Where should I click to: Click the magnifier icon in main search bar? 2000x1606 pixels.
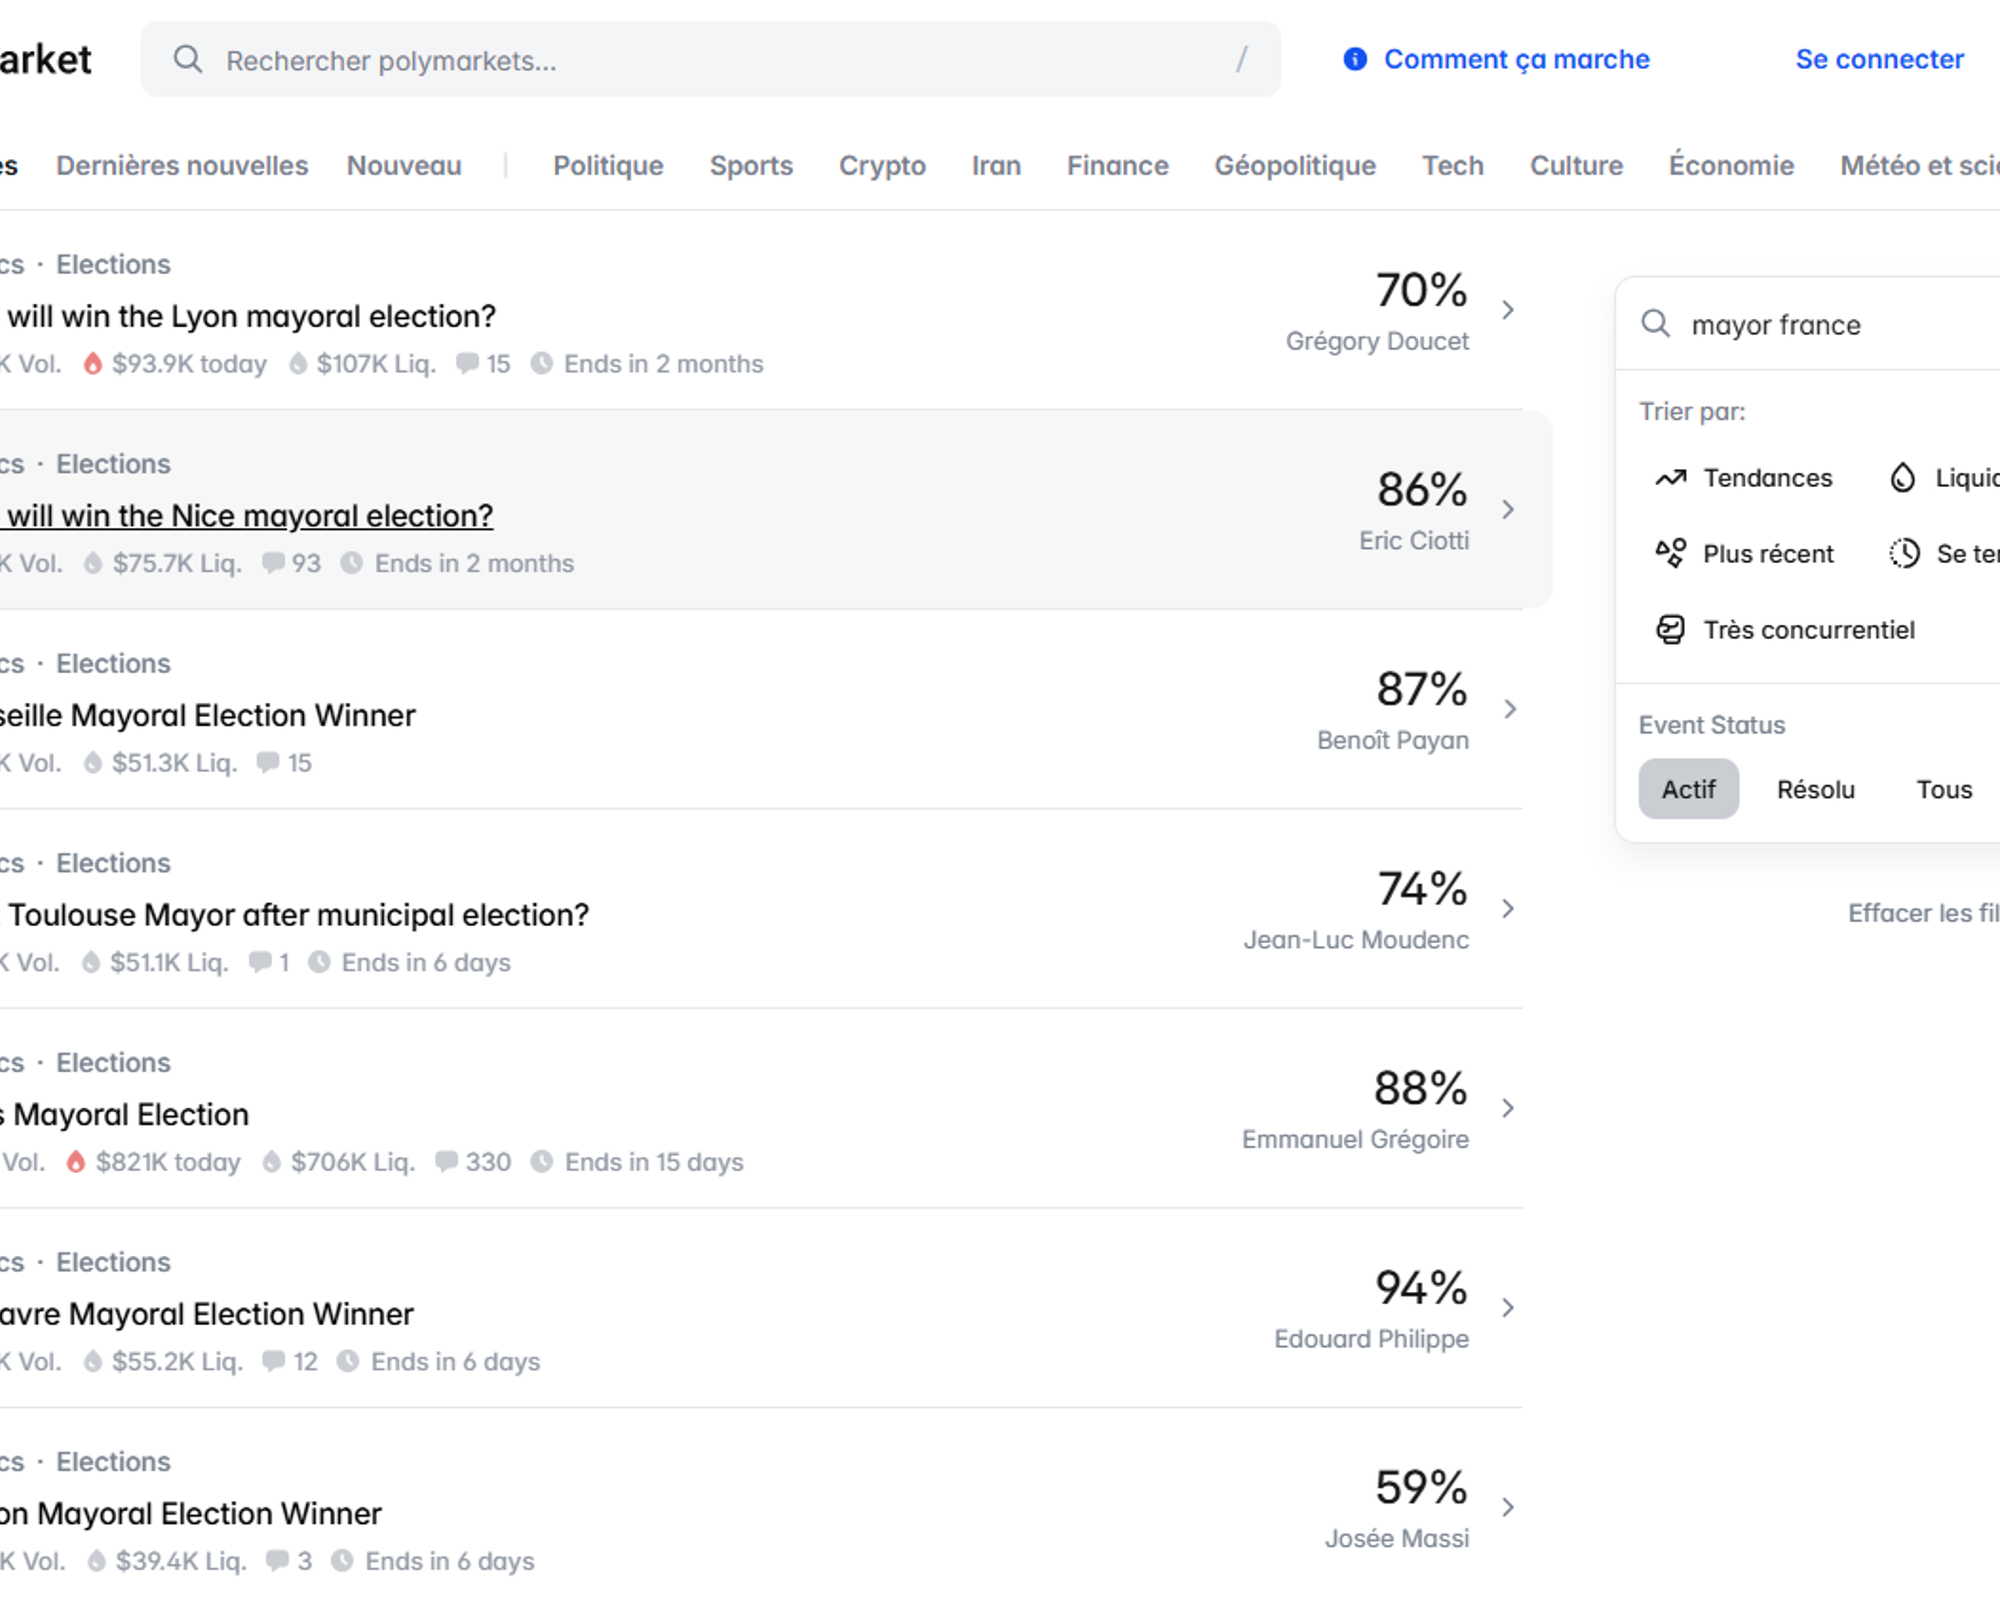(188, 60)
